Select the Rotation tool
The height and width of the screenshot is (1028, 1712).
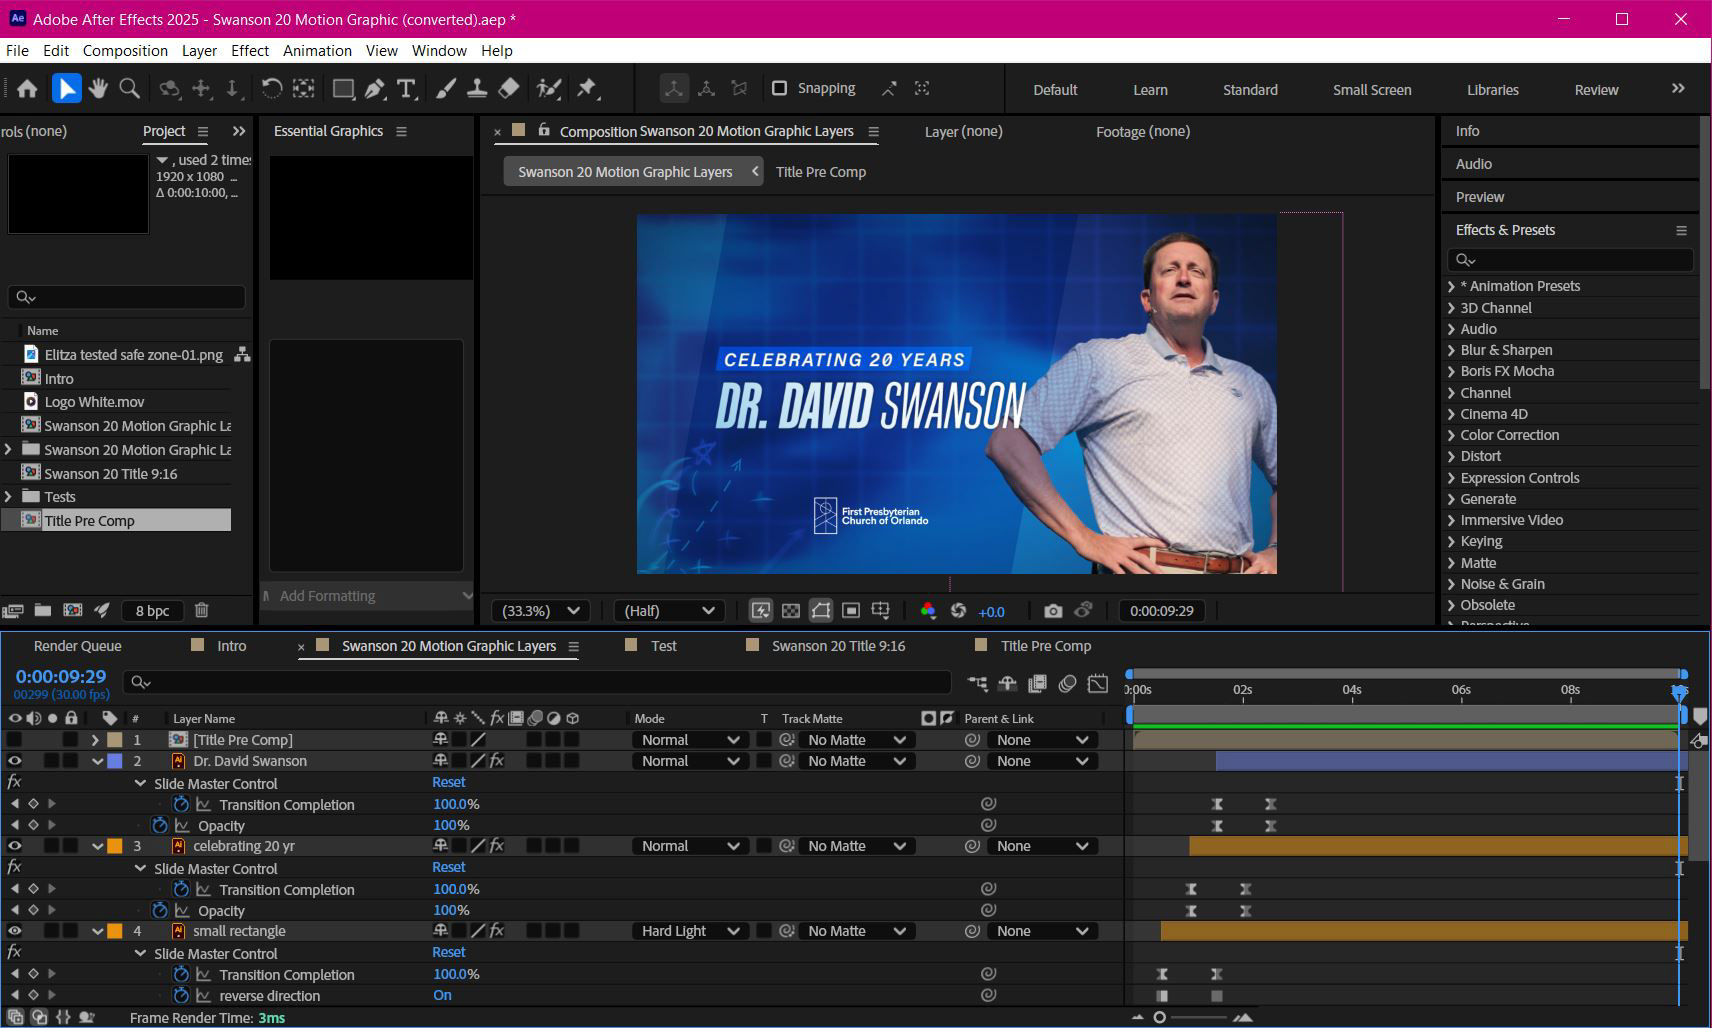(271, 89)
